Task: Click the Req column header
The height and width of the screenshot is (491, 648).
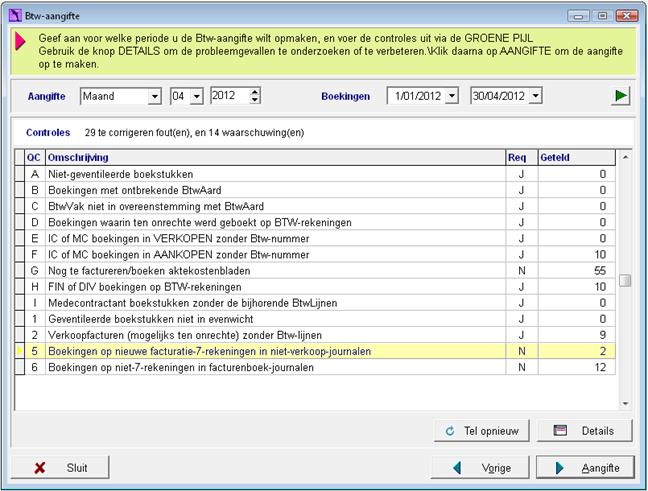Action: coord(522,157)
